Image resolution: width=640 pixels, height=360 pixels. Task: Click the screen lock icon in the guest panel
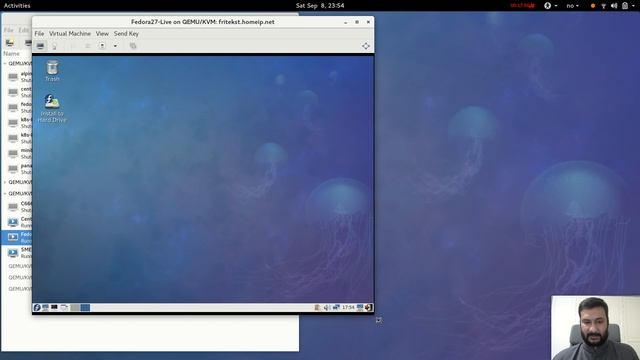[360, 307]
